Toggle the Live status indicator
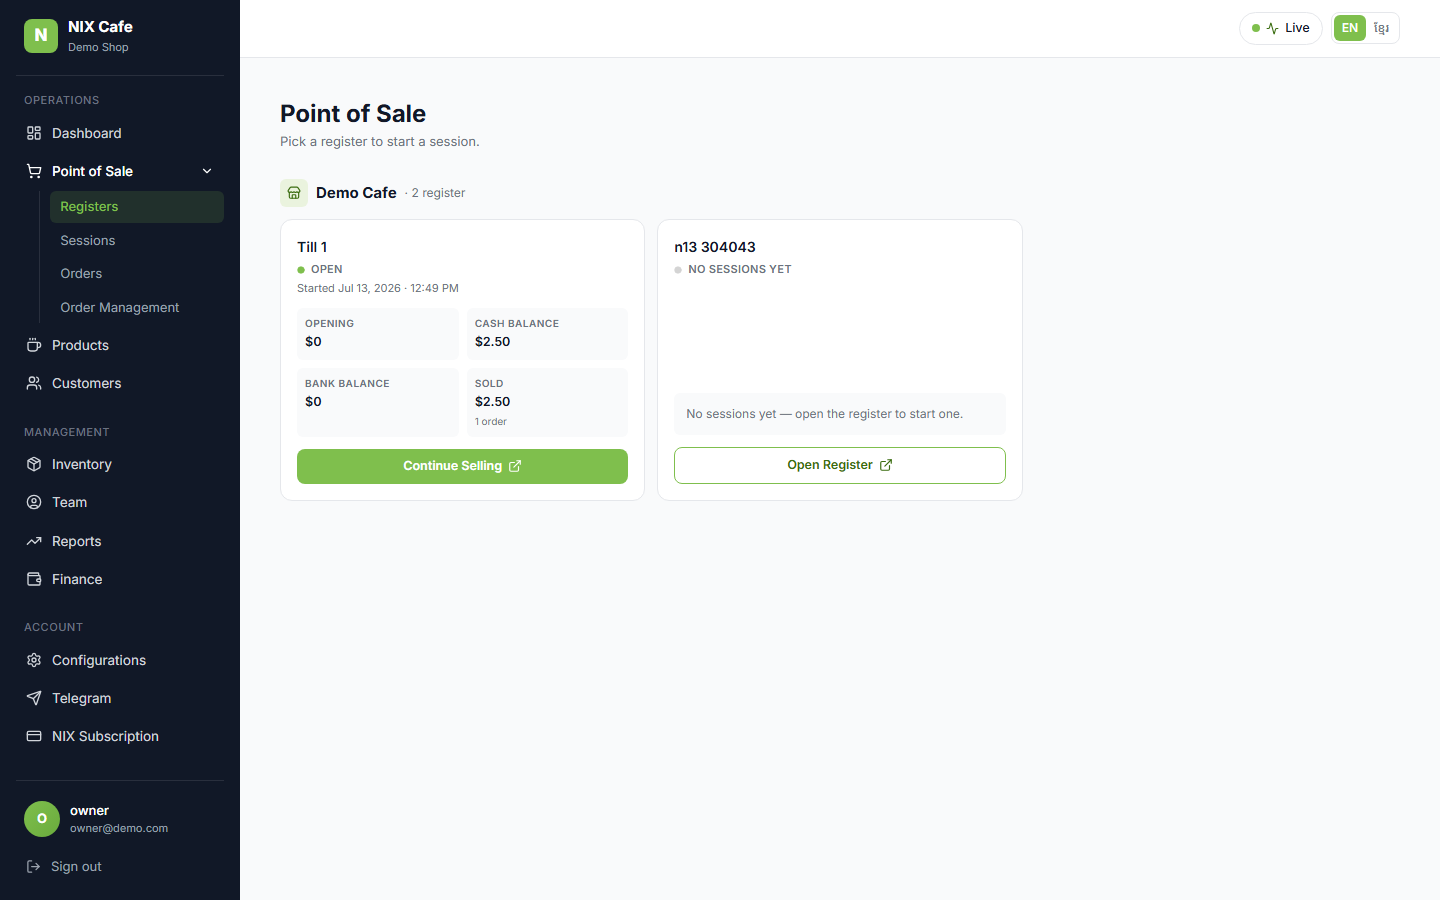Image resolution: width=1440 pixels, height=900 pixels. [1281, 28]
